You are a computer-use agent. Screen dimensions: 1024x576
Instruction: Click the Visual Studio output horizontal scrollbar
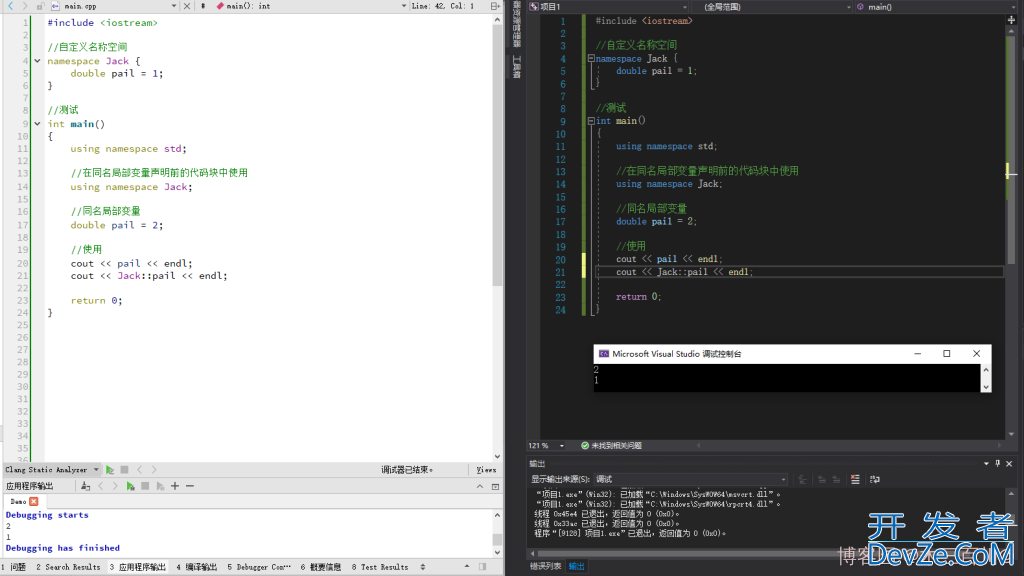click(x=771, y=554)
